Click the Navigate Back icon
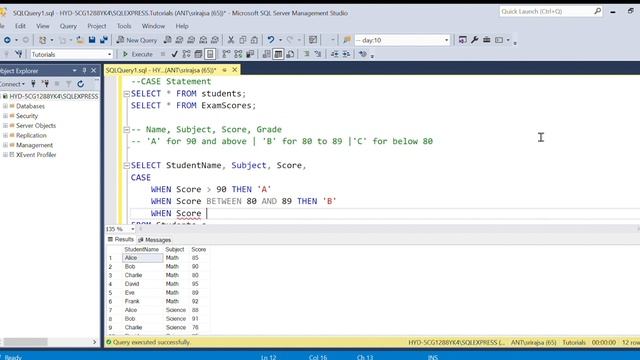The height and width of the screenshot is (360, 640). [x=7, y=40]
